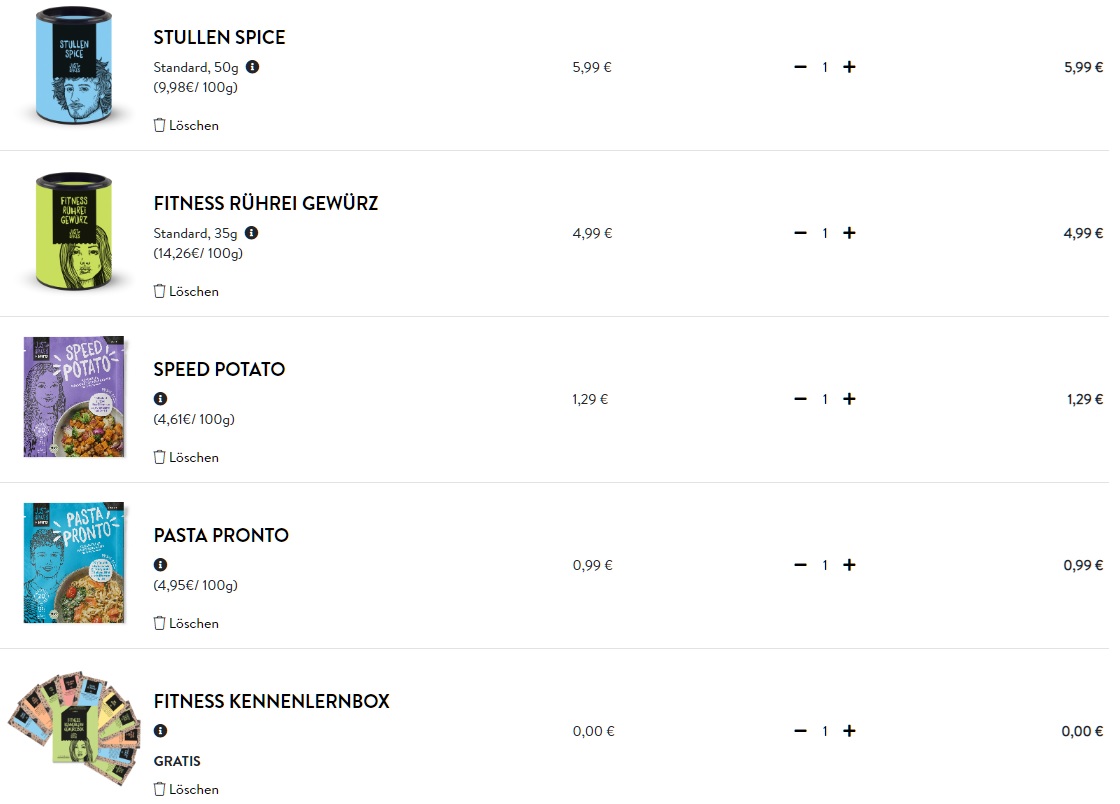Remove Pasta Pronto from cart
The image size is (1120, 804).
point(186,623)
